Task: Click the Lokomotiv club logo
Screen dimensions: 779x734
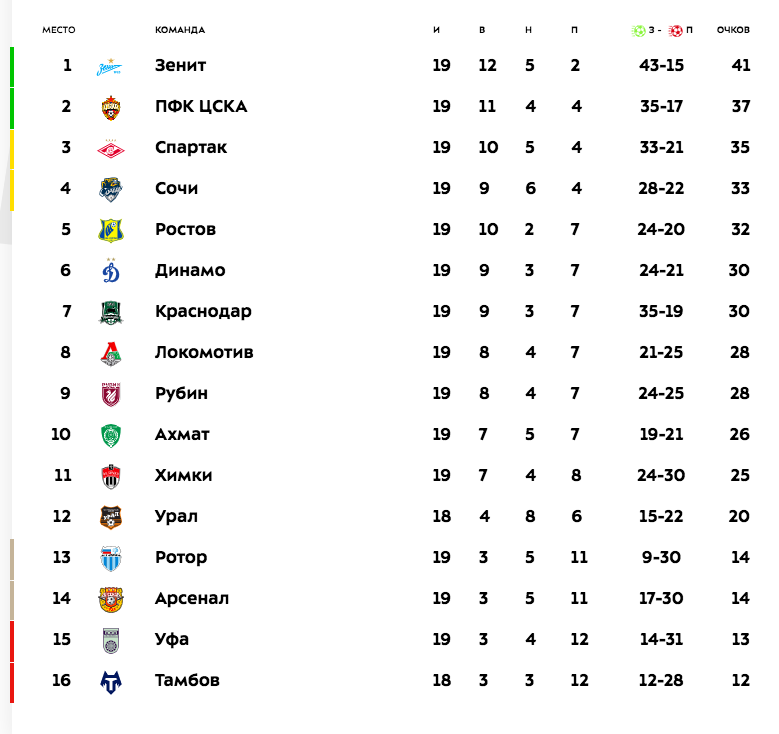Action: (x=111, y=353)
